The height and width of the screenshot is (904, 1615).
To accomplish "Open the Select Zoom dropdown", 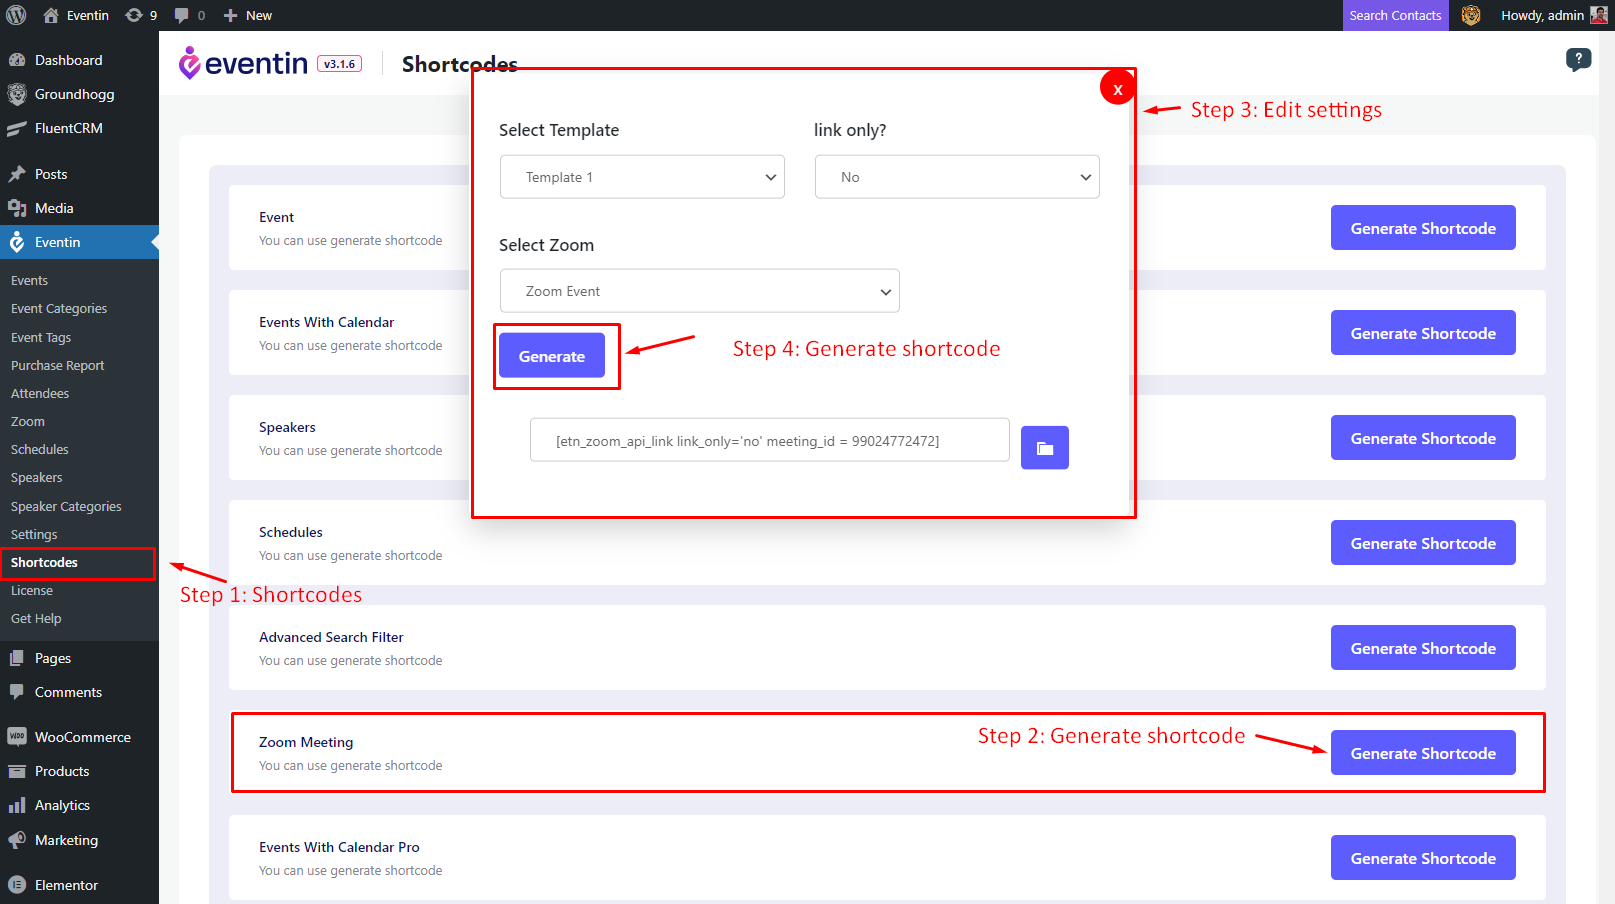I will [x=699, y=290].
